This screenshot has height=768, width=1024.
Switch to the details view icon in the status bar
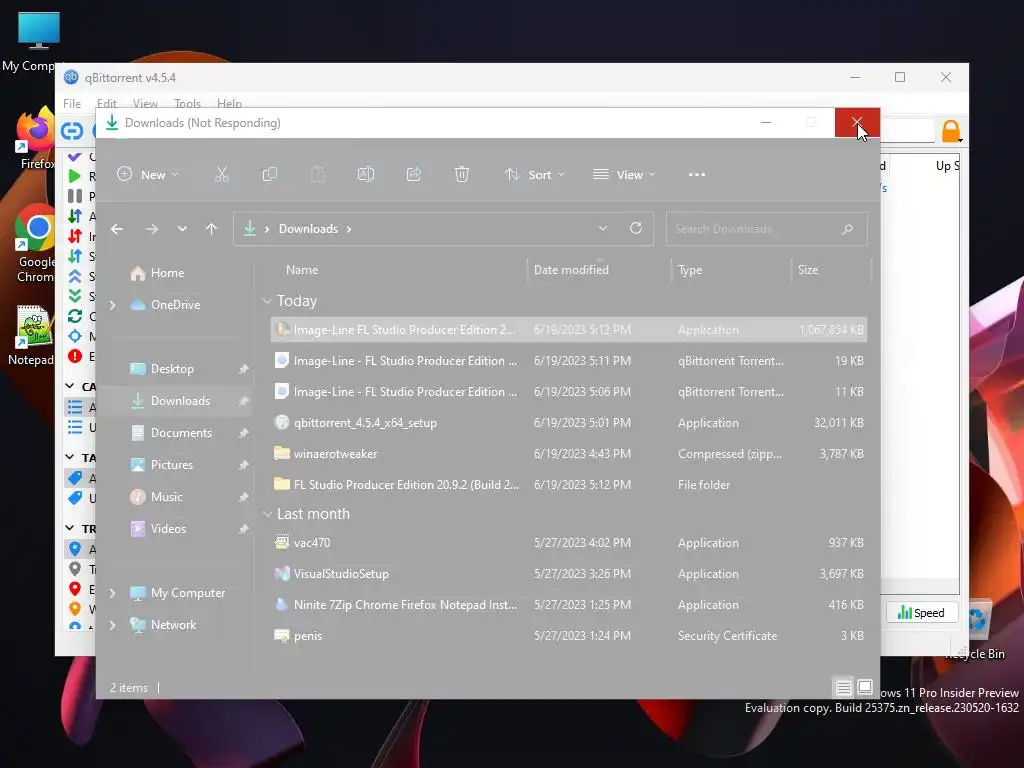pyautogui.click(x=843, y=687)
